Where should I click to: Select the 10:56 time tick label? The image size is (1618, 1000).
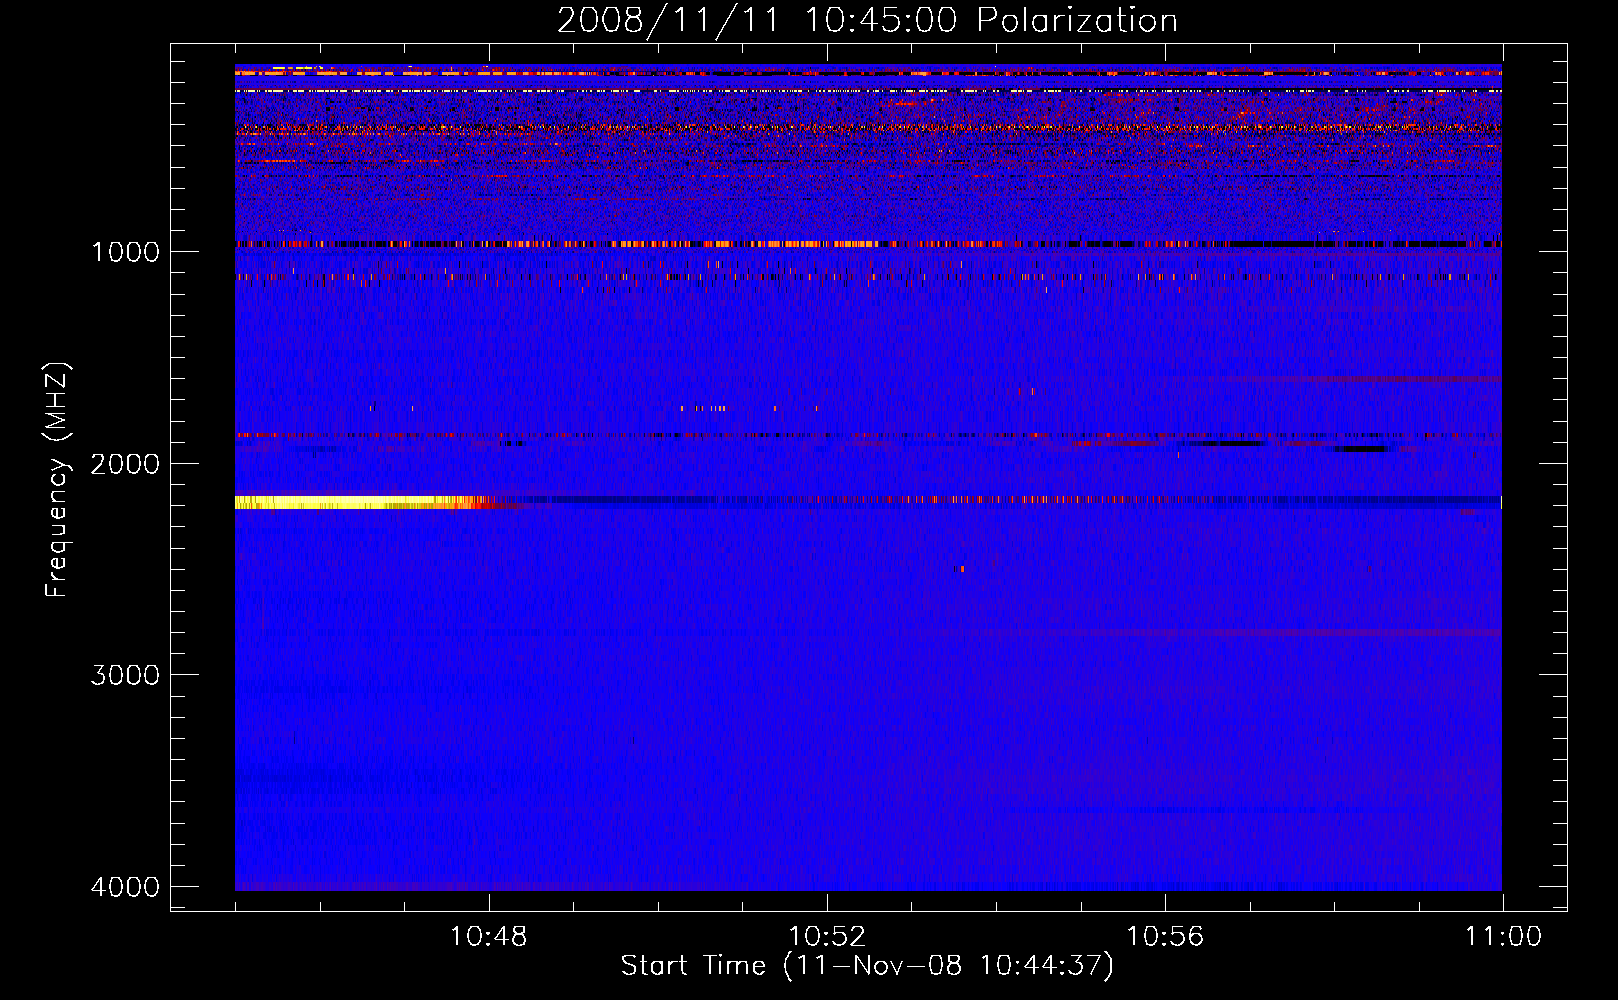point(1165,937)
